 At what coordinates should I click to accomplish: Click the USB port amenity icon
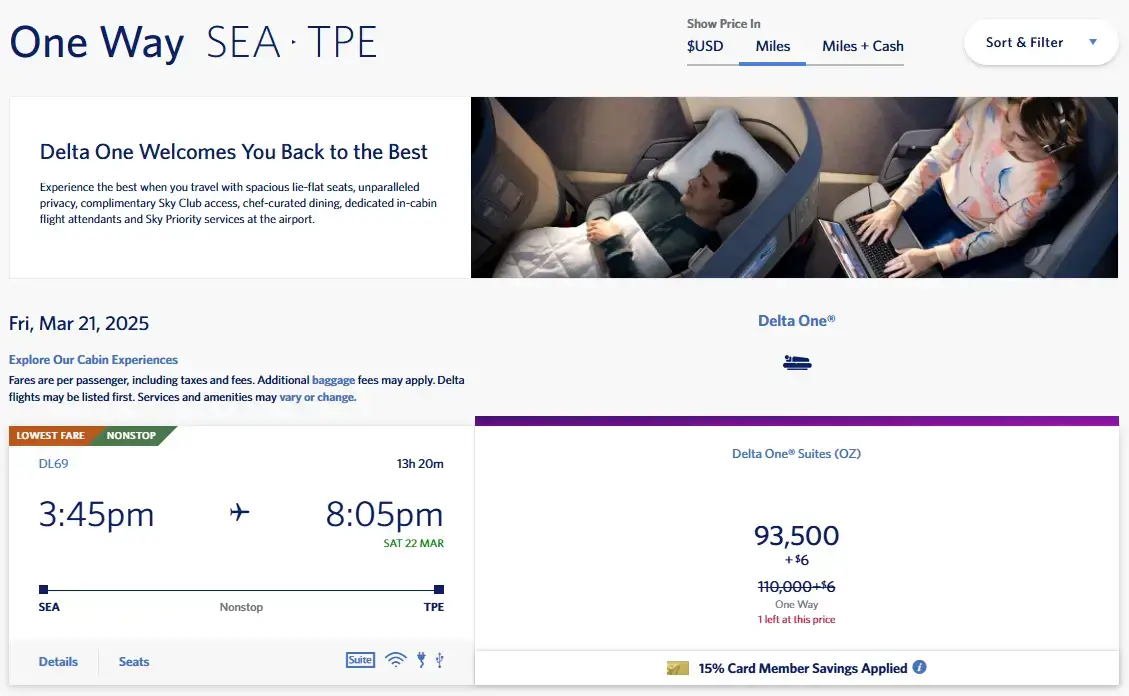[439, 660]
